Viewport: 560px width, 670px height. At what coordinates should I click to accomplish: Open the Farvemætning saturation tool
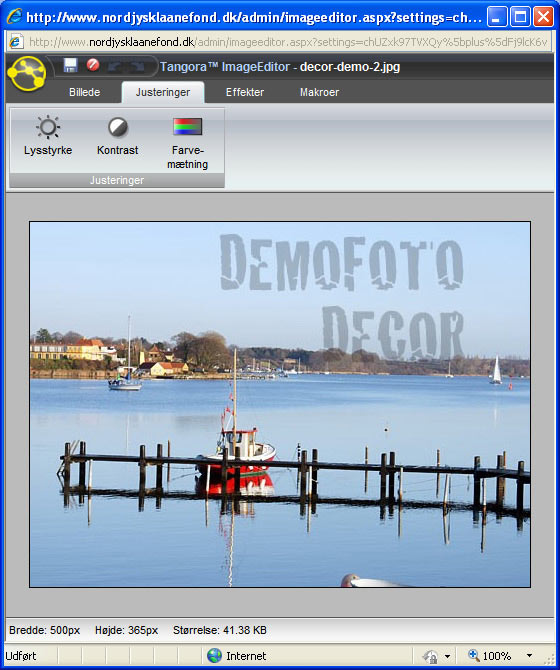click(188, 144)
